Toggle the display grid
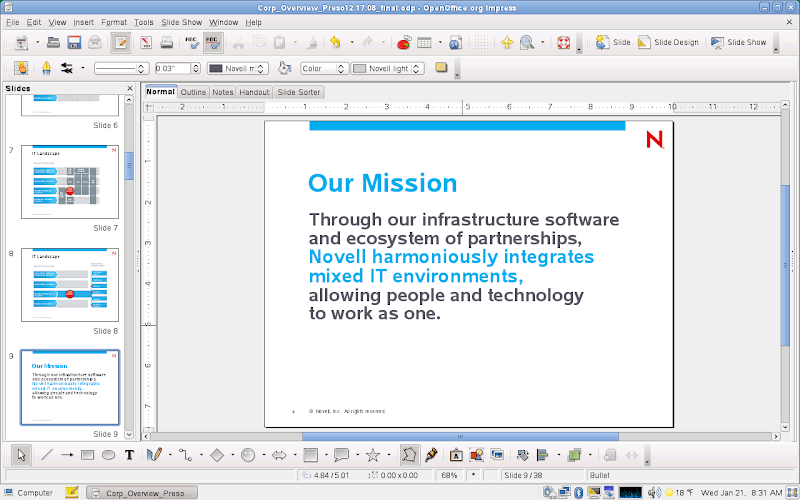 click(x=481, y=43)
